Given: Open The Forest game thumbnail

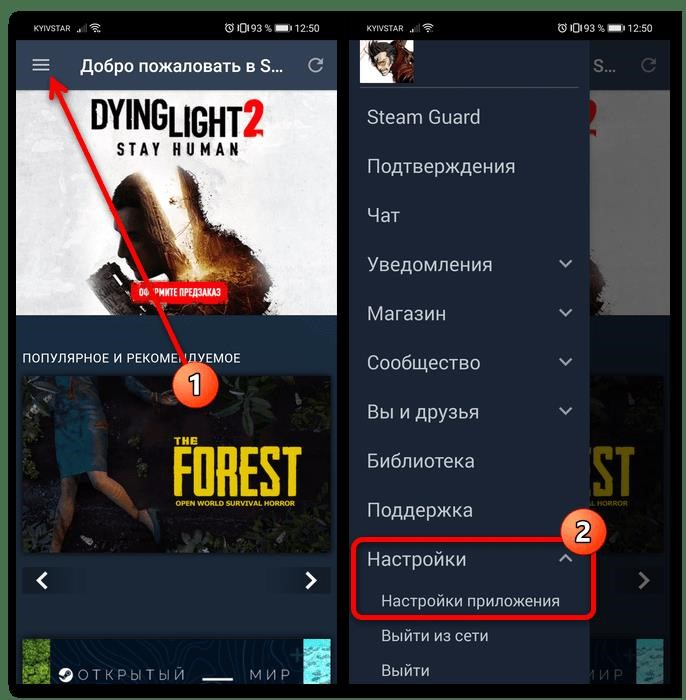Looking at the screenshot, I should 177,464.
